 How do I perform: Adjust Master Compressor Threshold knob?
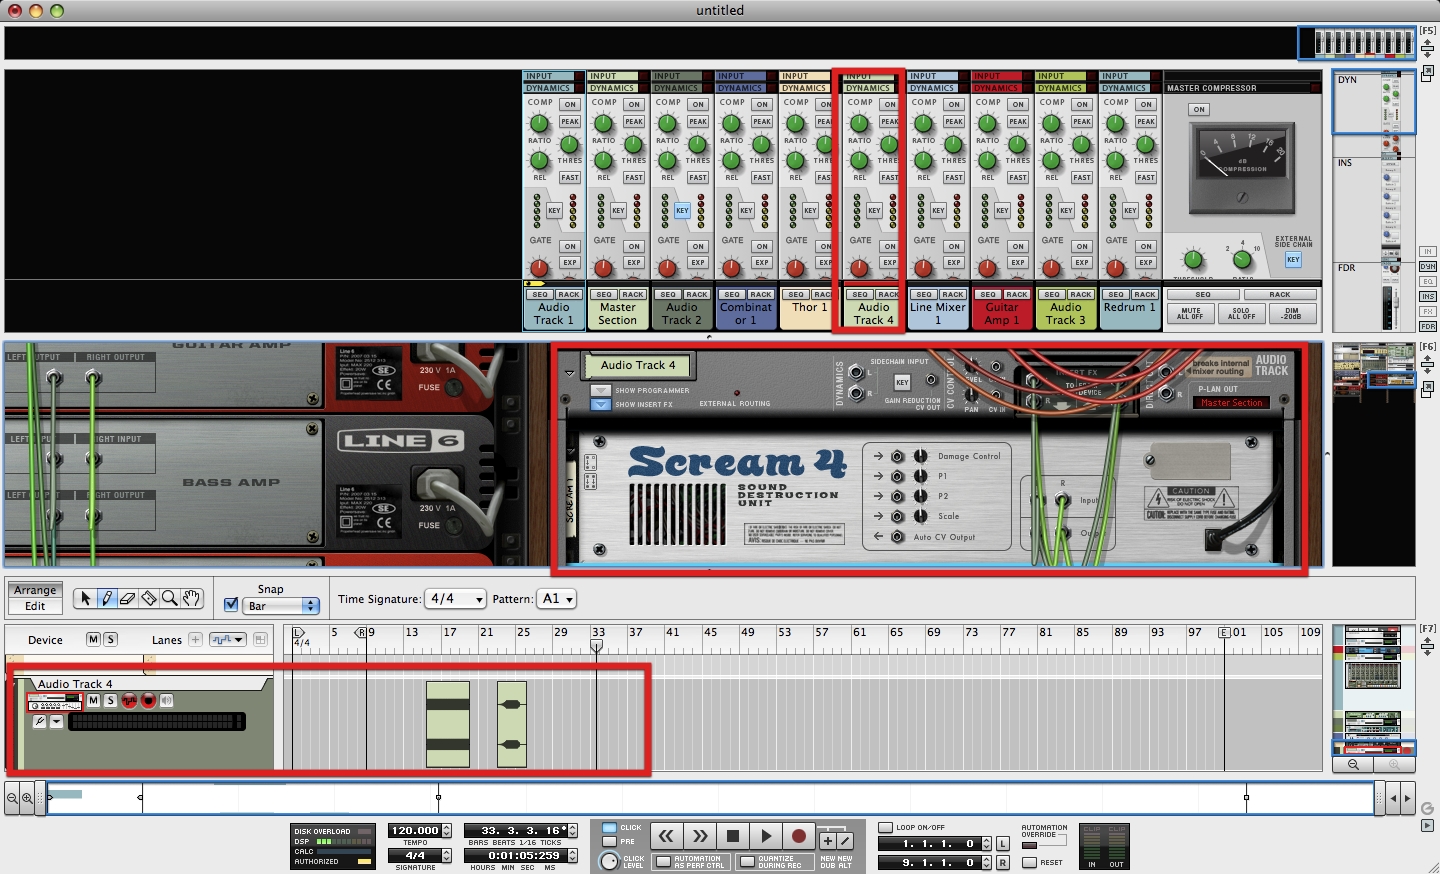pos(1192,260)
